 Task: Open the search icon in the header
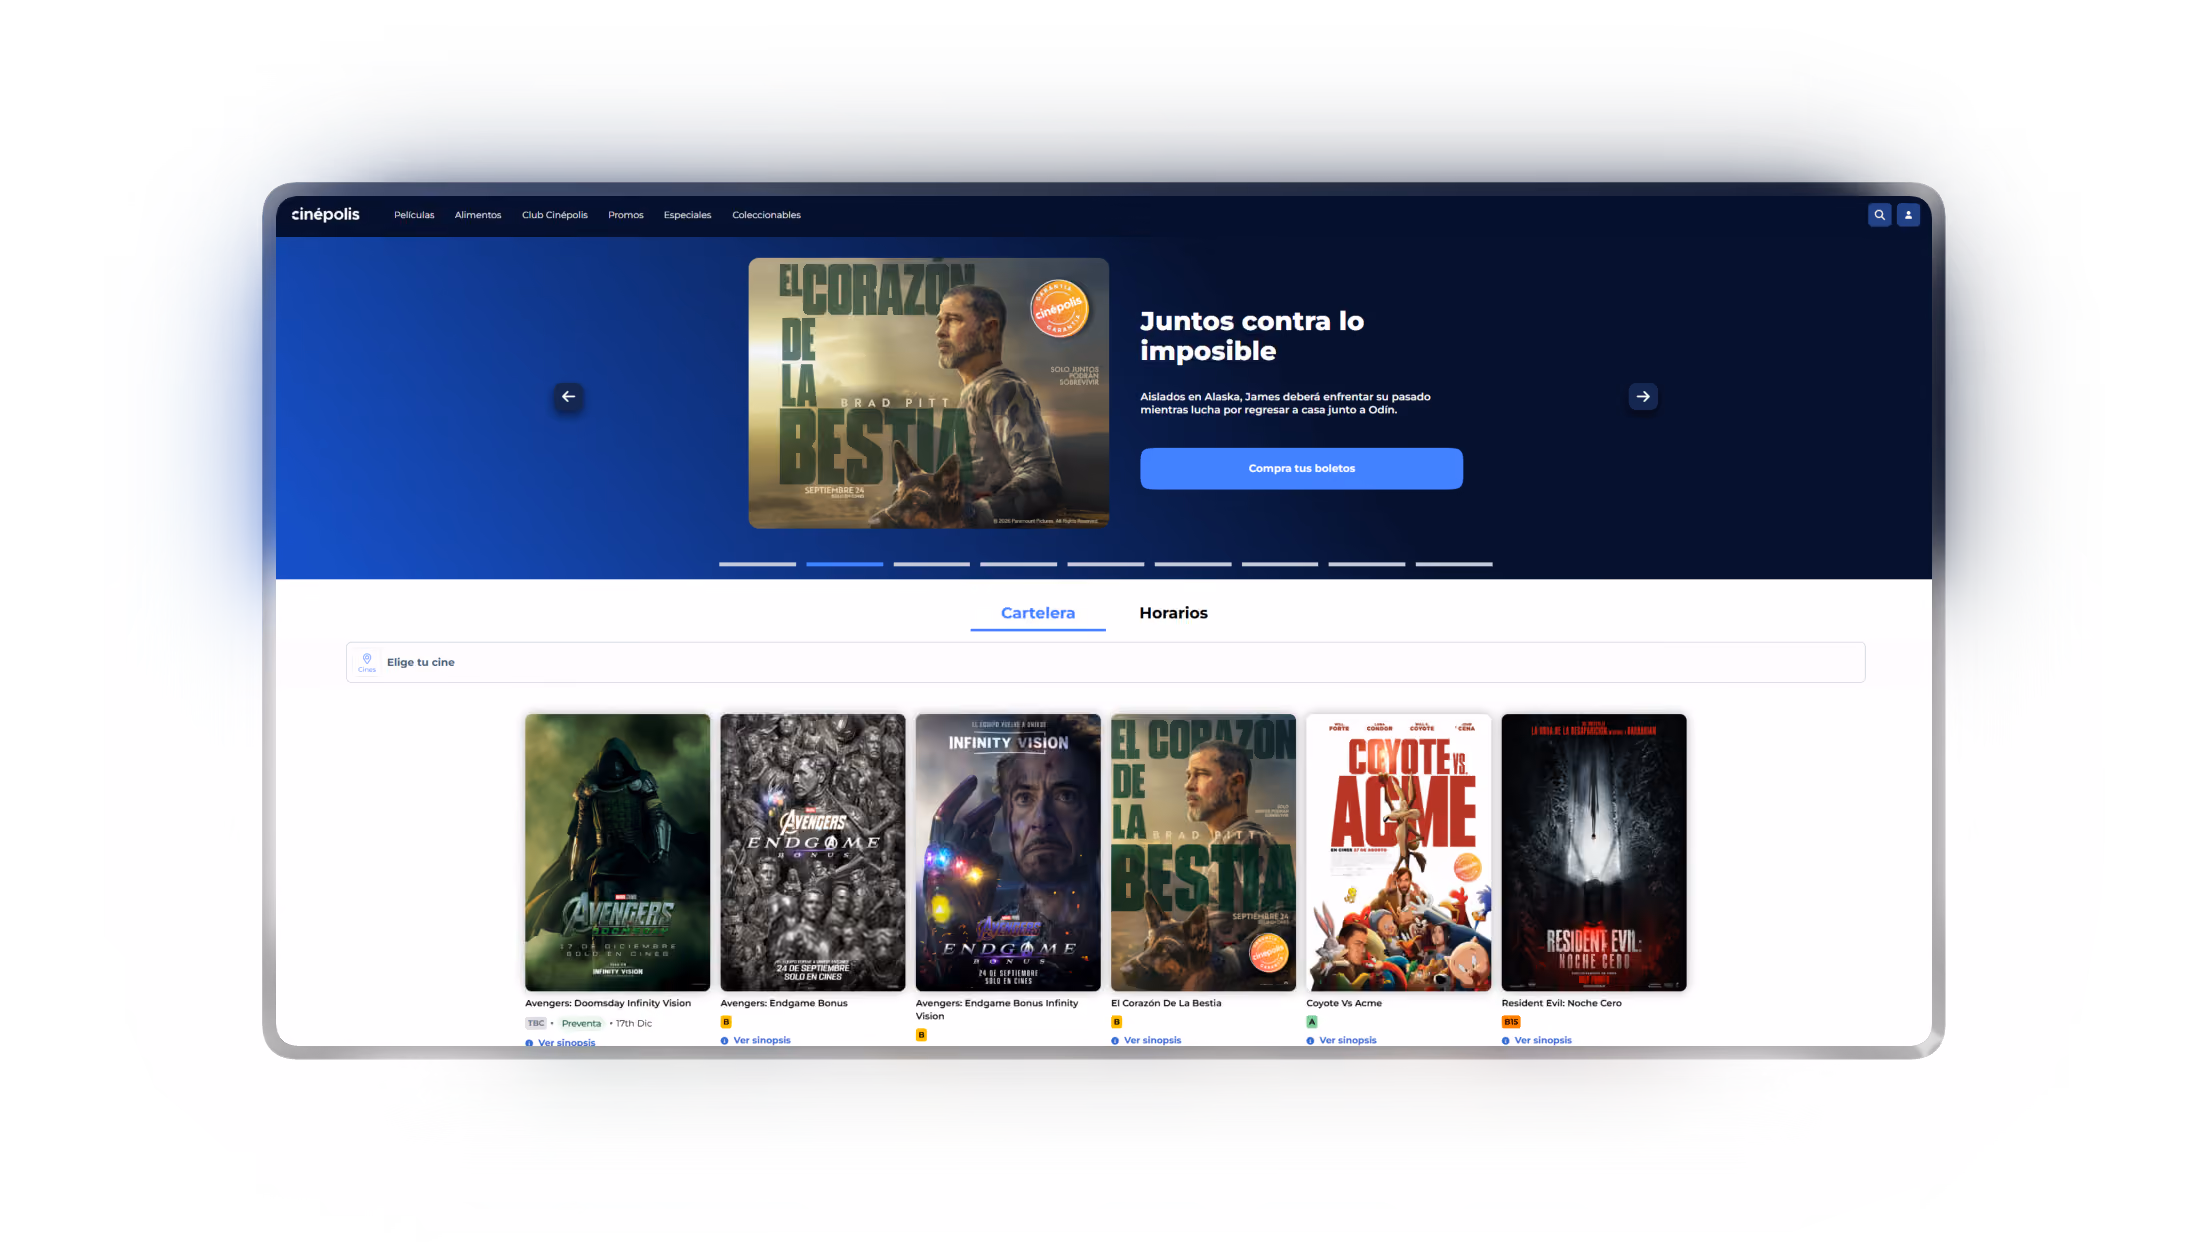click(x=1879, y=215)
